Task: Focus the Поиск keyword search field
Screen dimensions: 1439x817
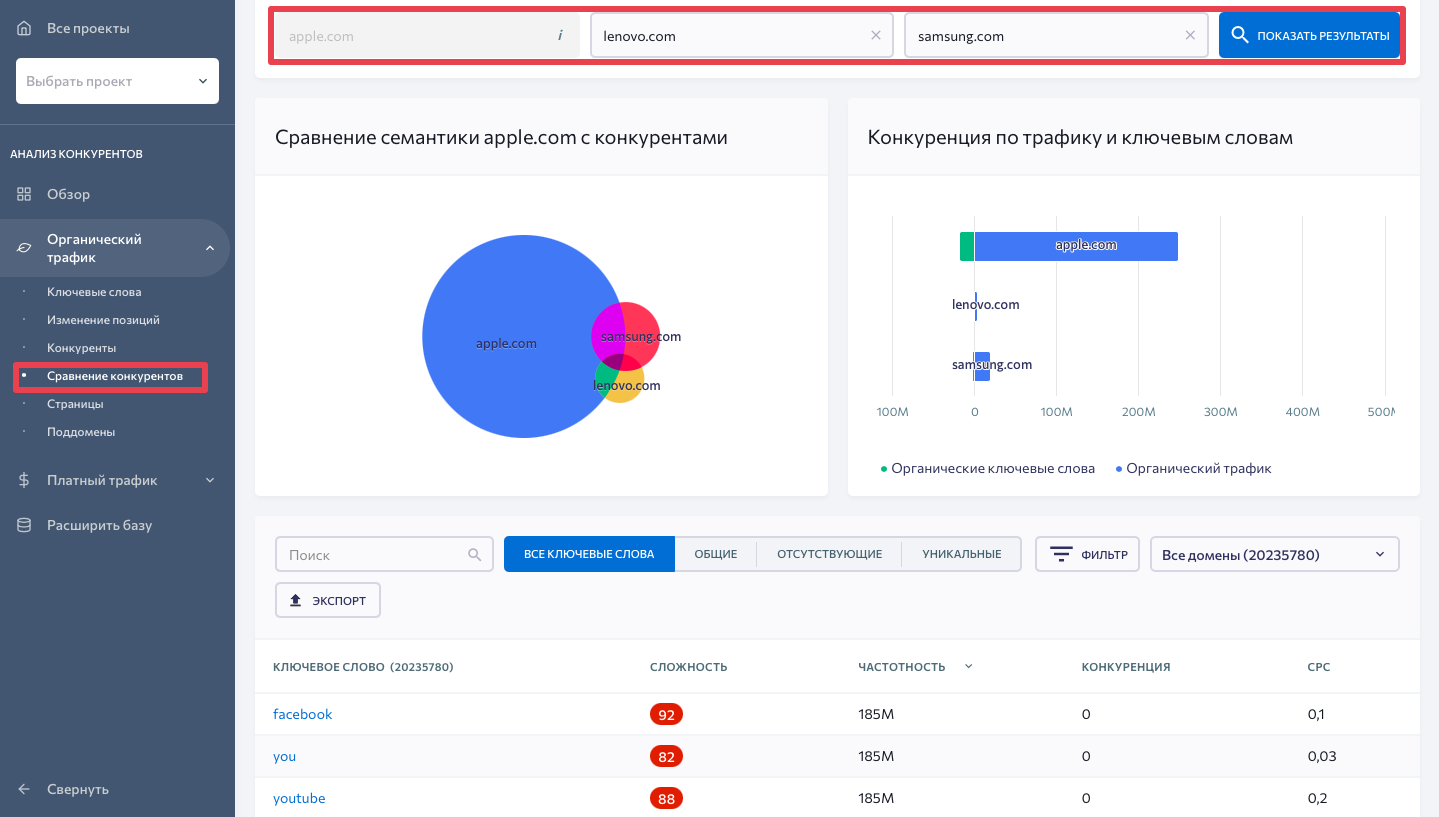Action: 384,554
